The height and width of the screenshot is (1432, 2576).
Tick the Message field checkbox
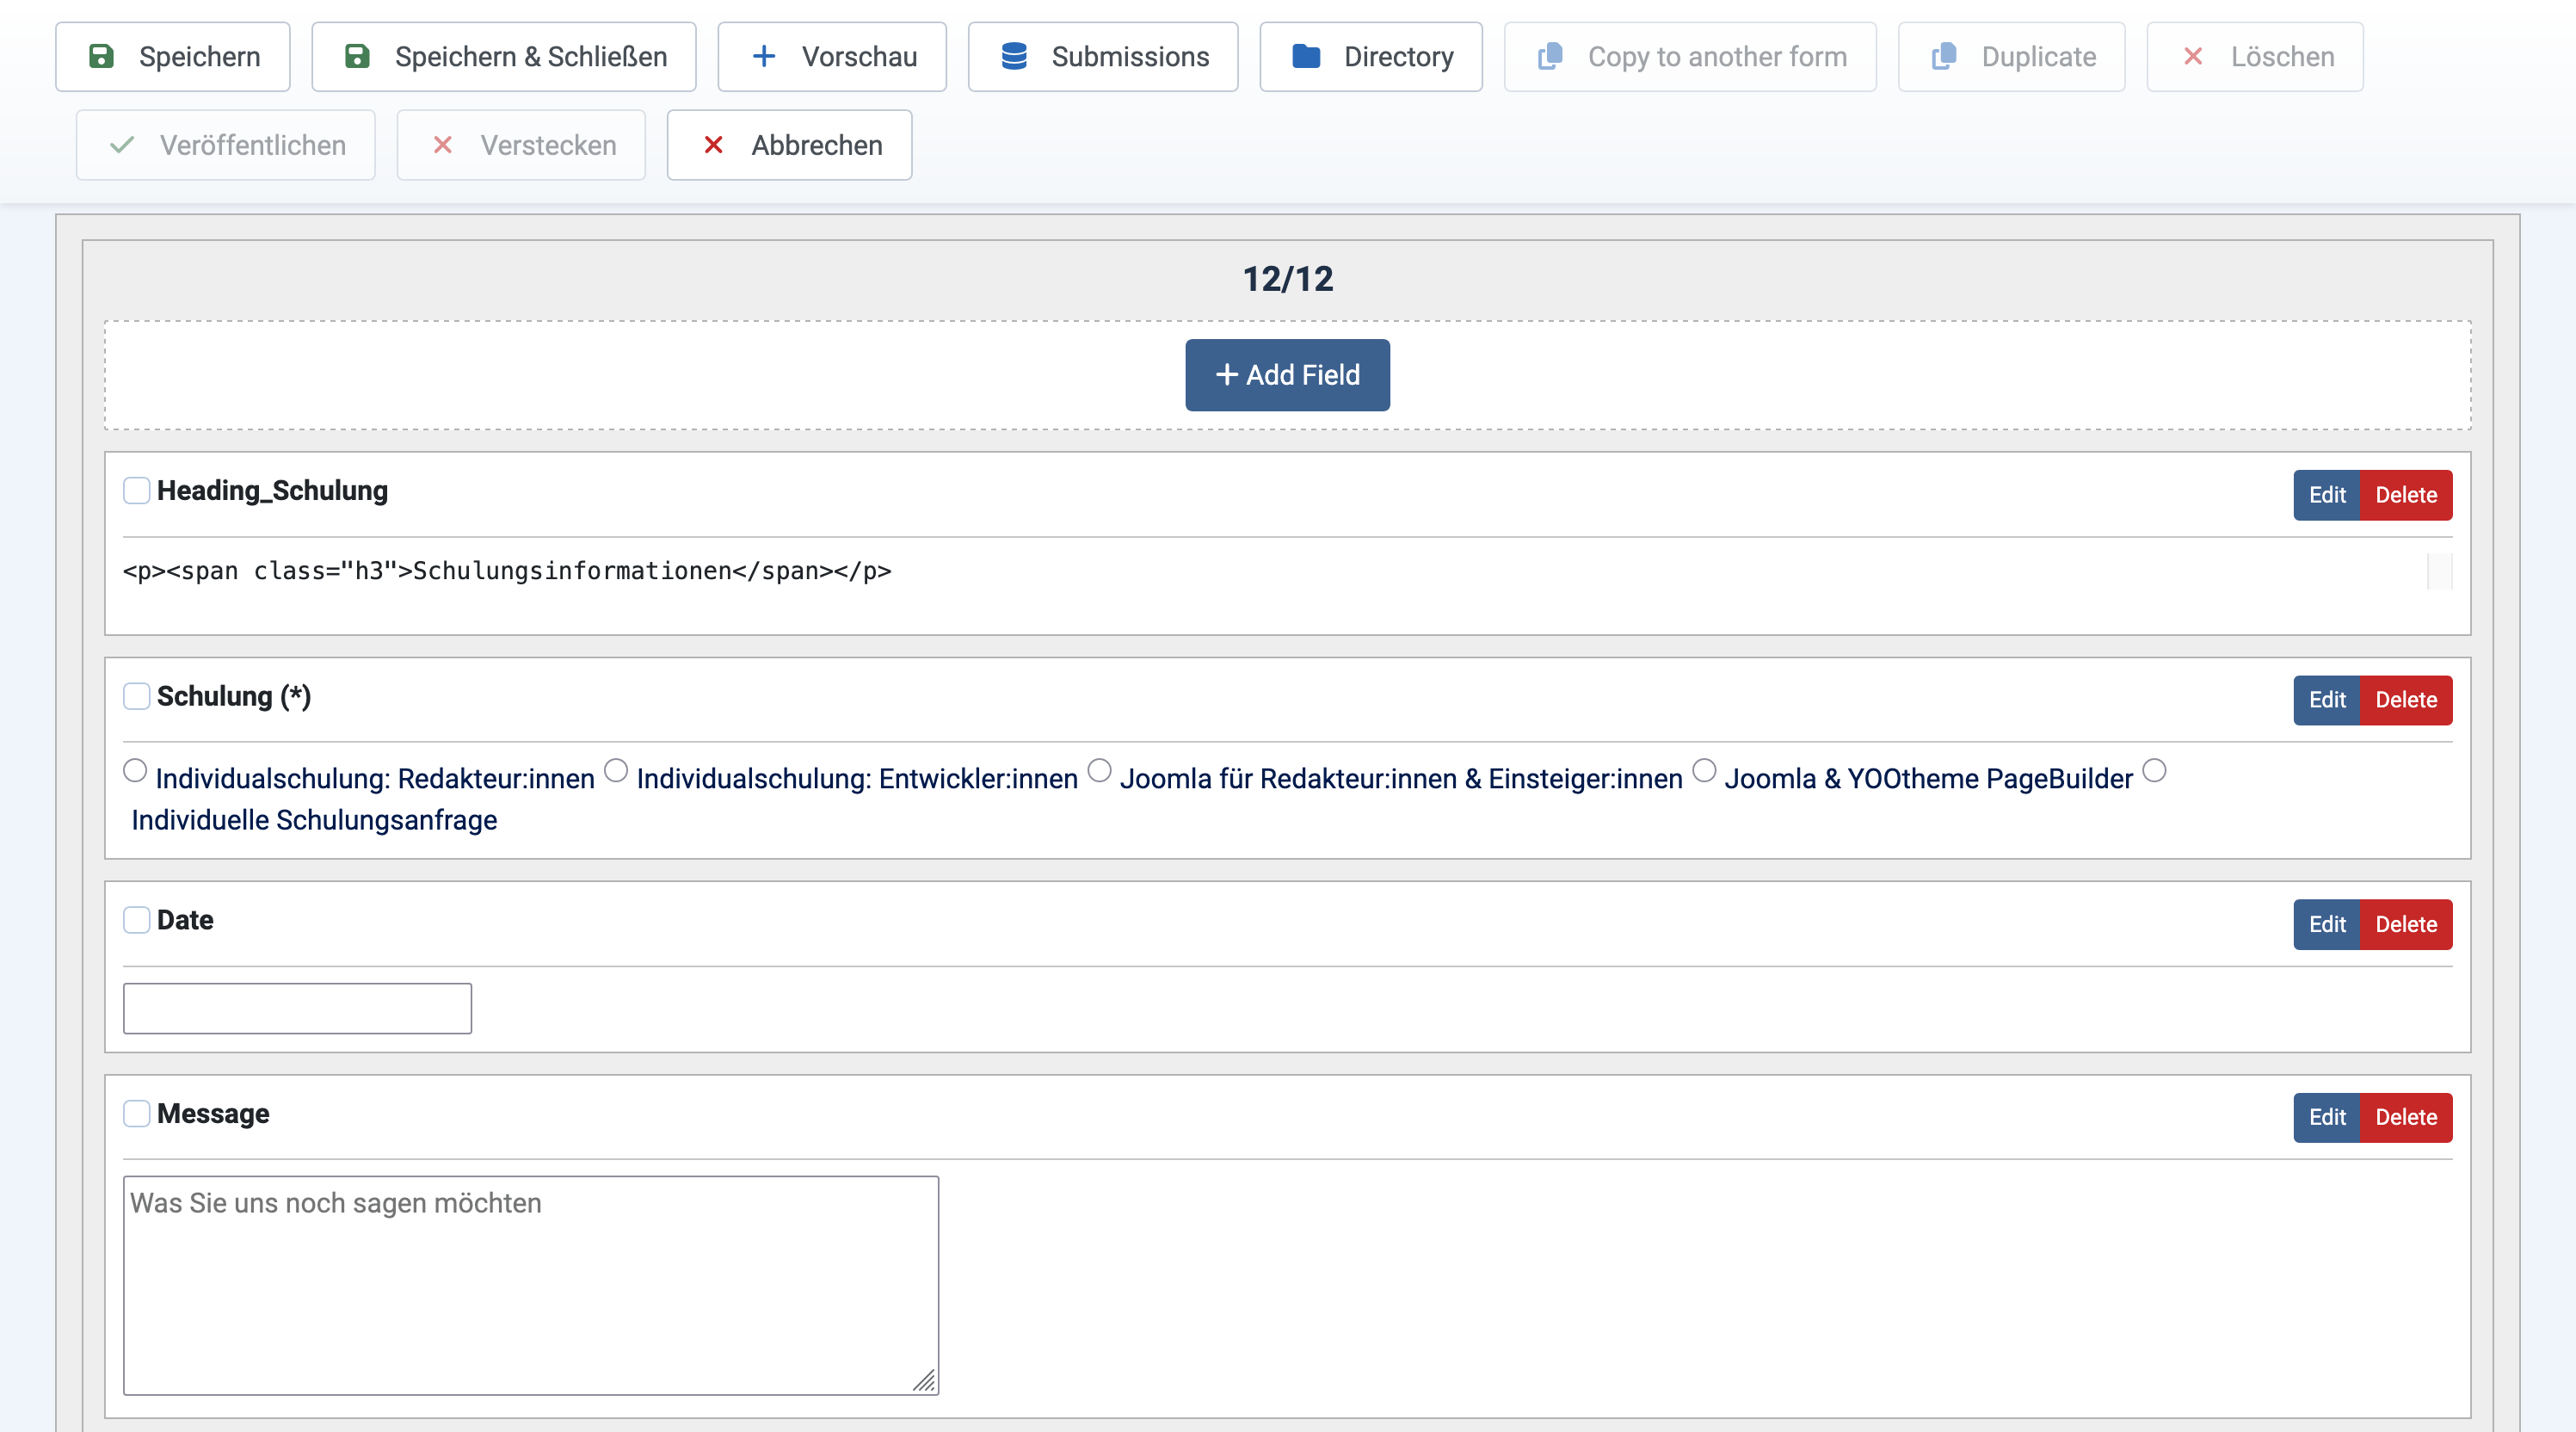pyautogui.click(x=137, y=1114)
